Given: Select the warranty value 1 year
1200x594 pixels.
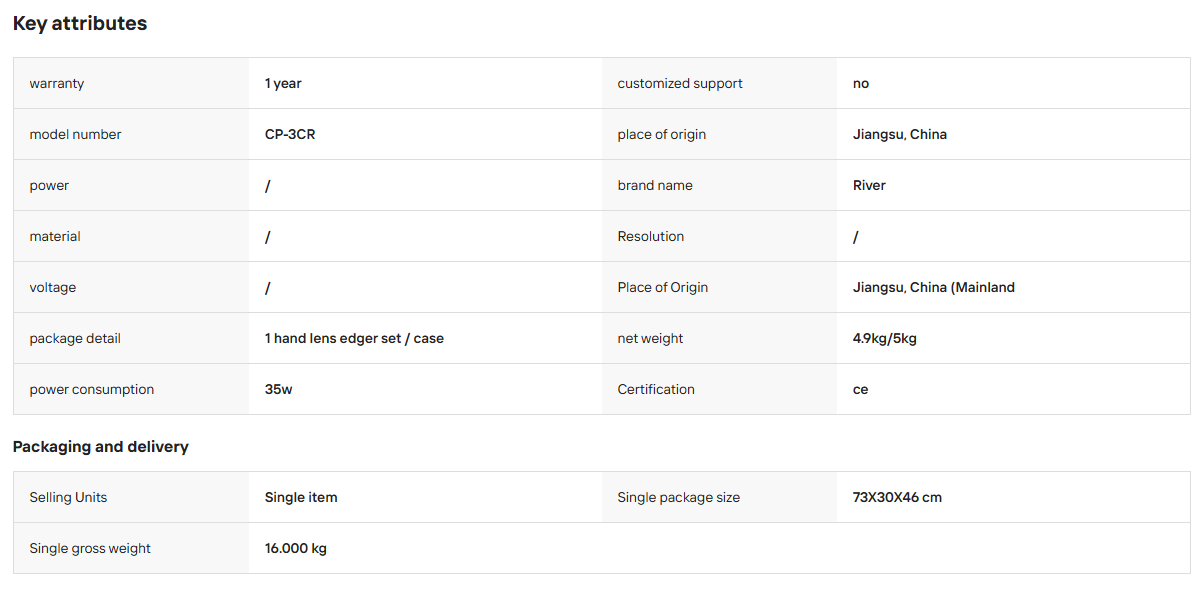Looking at the screenshot, I should click(x=283, y=83).
